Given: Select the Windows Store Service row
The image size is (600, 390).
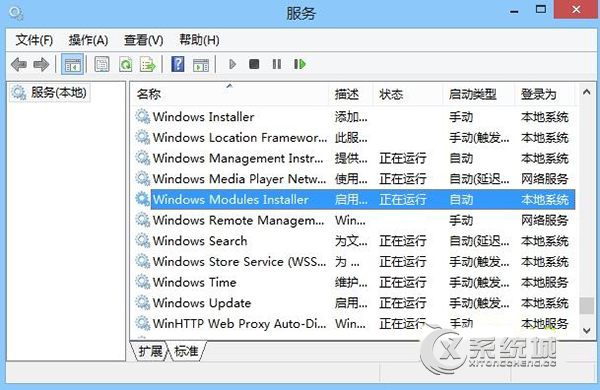Looking at the screenshot, I should click(x=354, y=261).
